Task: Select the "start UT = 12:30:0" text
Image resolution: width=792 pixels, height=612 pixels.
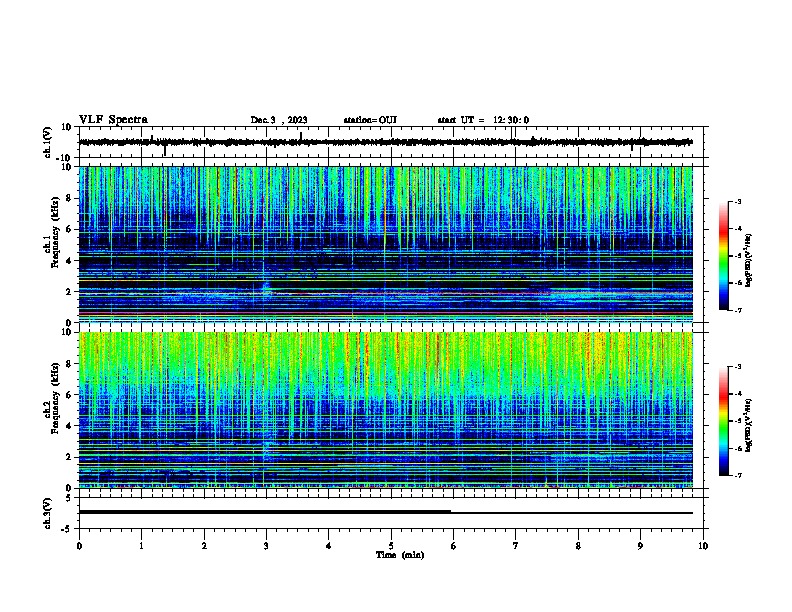Action: [483, 120]
